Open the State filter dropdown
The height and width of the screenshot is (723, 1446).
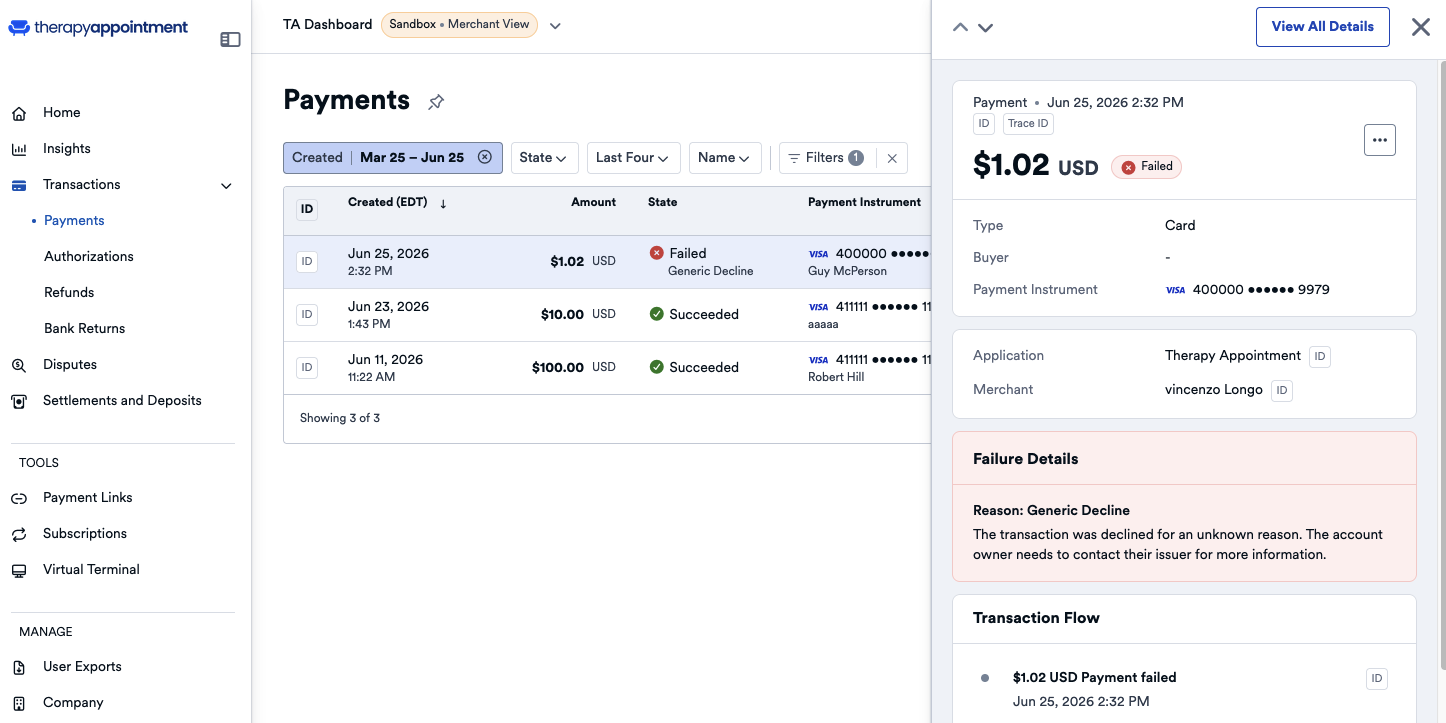(x=543, y=158)
